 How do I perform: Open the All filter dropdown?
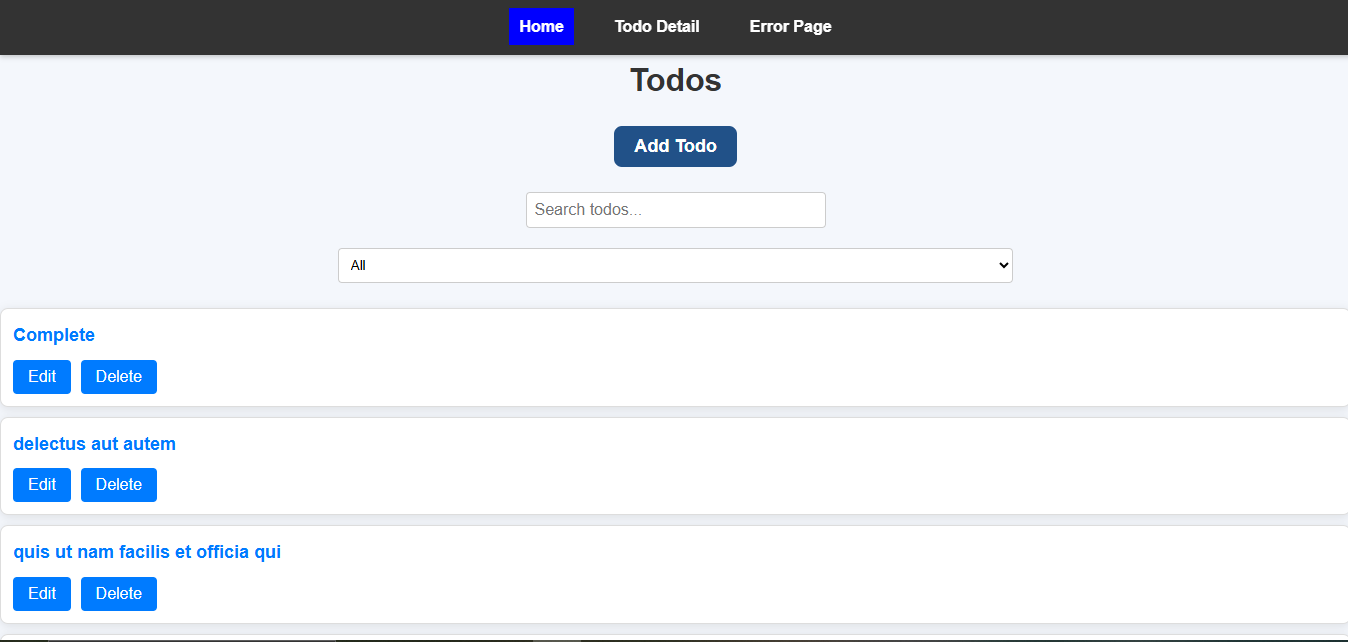pos(675,266)
